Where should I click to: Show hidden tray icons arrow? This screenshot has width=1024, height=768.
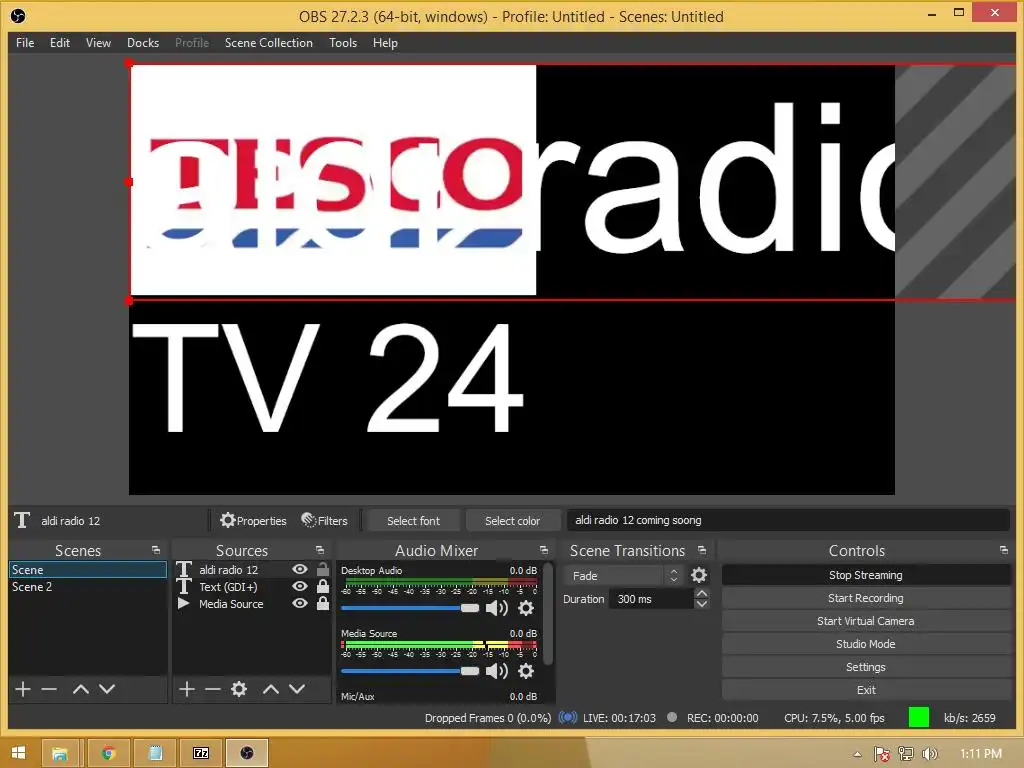(x=857, y=754)
